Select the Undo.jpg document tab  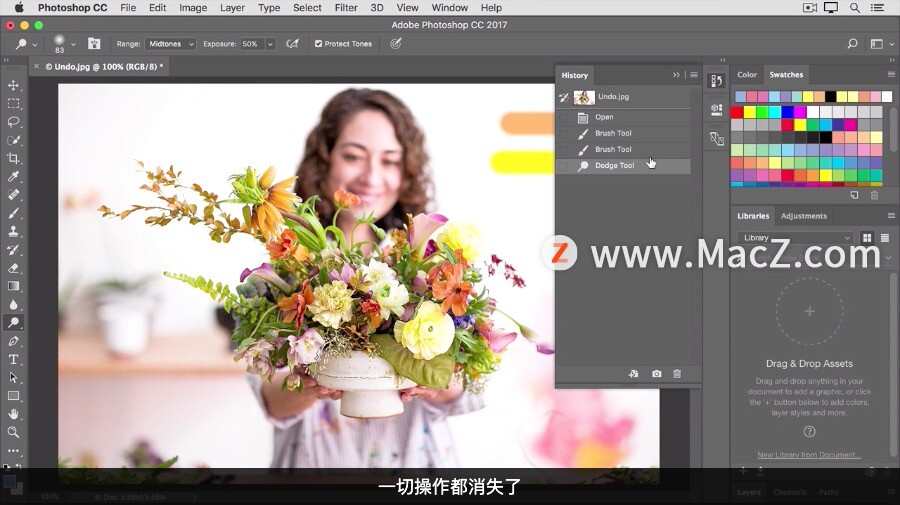tap(104, 67)
